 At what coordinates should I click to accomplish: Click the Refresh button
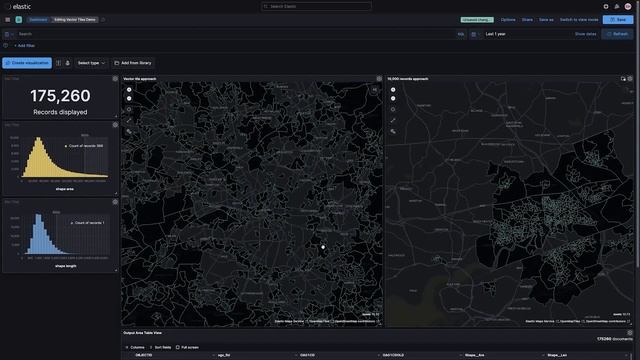pyautogui.click(x=617, y=34)
